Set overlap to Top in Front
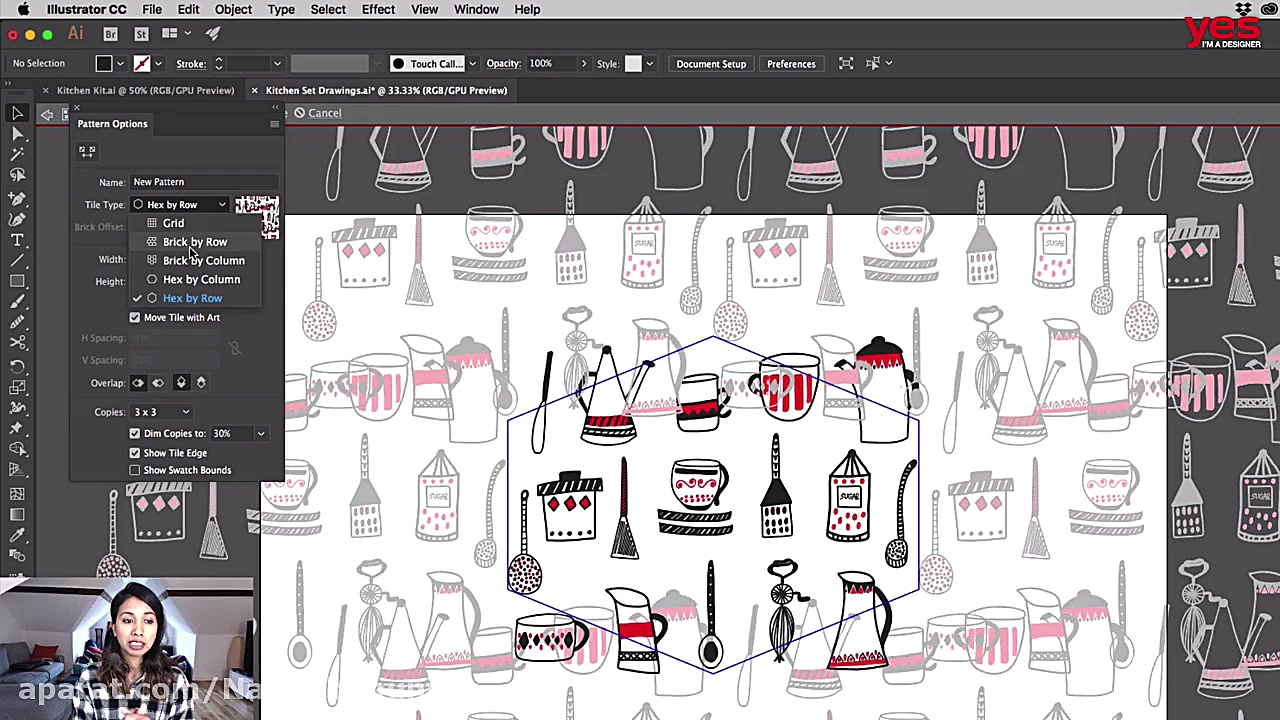Screen dimensions: 1280x720 (x=181, y=383)
